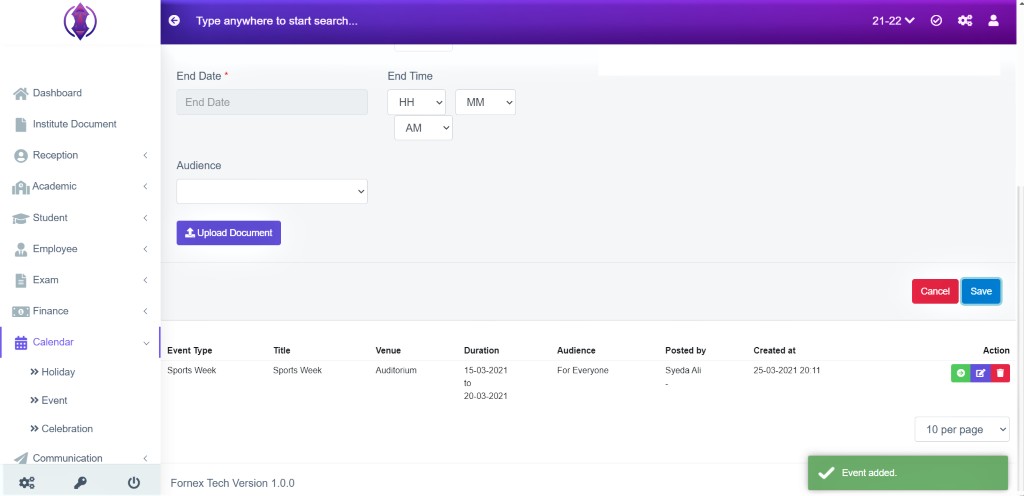
Task: Open End Time MM dropdown
Action: tap(485, 102)
